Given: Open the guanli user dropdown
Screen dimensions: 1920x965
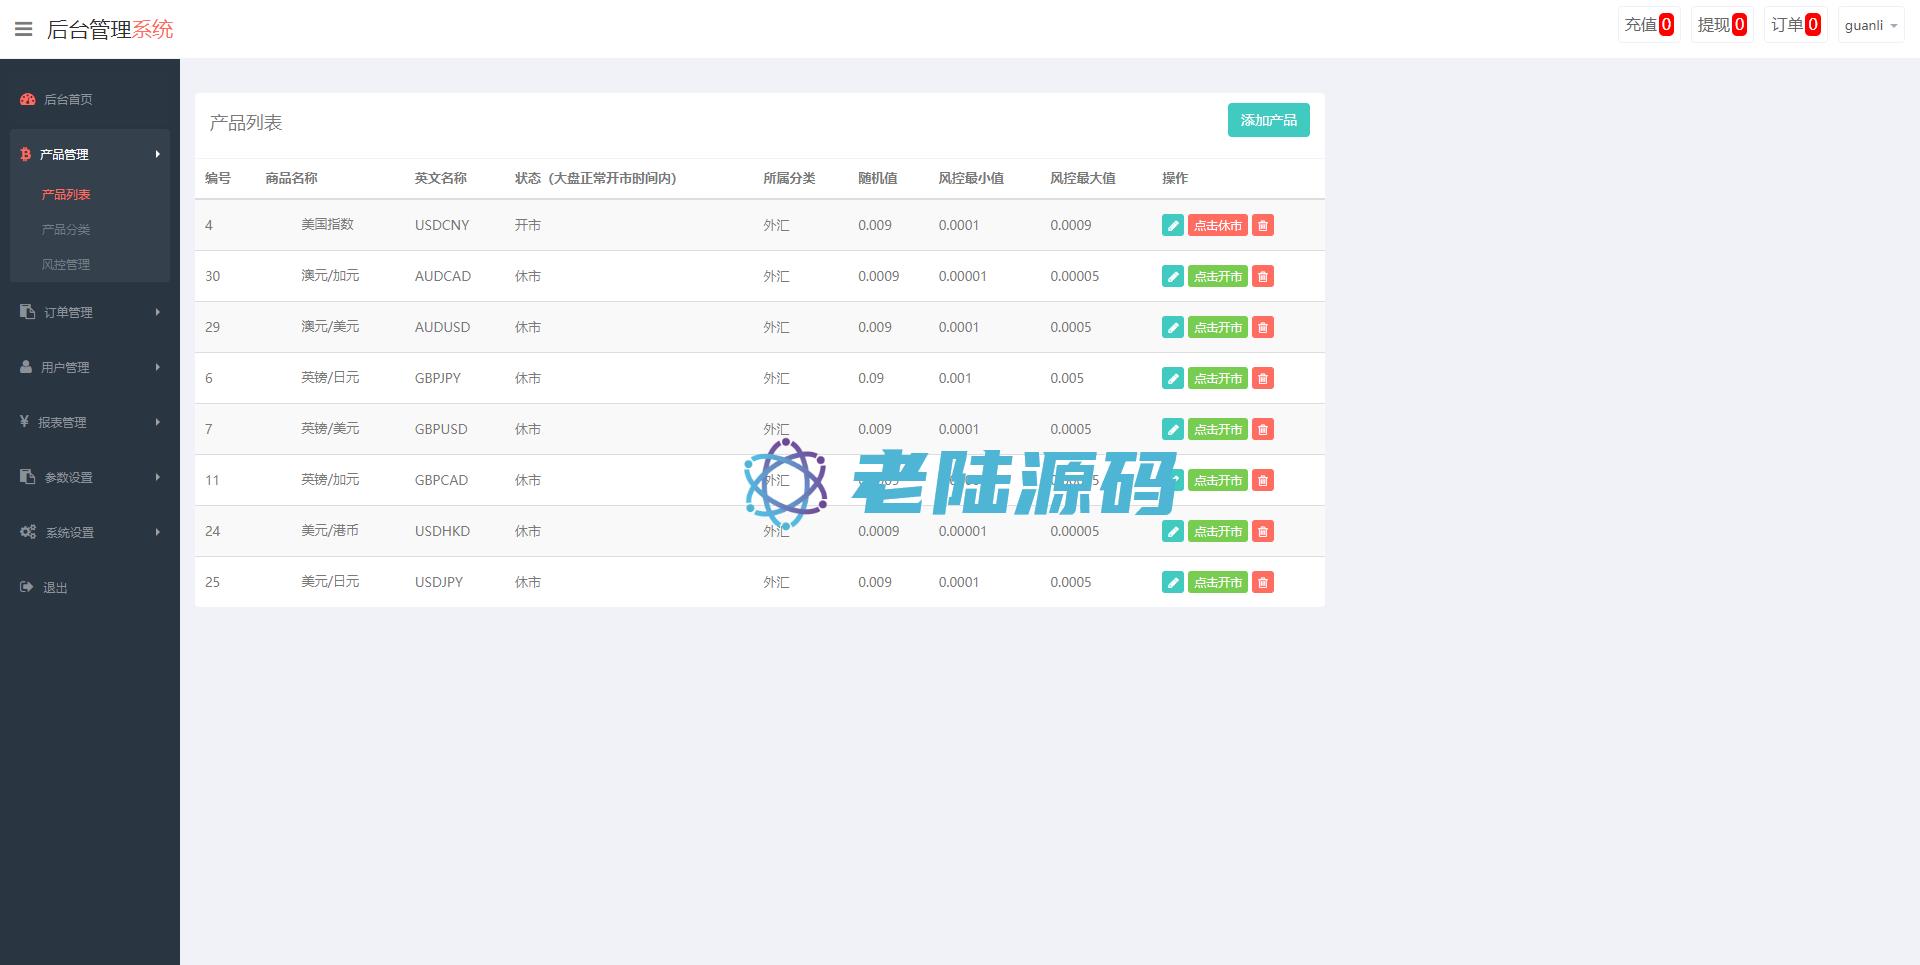Looking at the screenshot, I should tap(1870, 26).
